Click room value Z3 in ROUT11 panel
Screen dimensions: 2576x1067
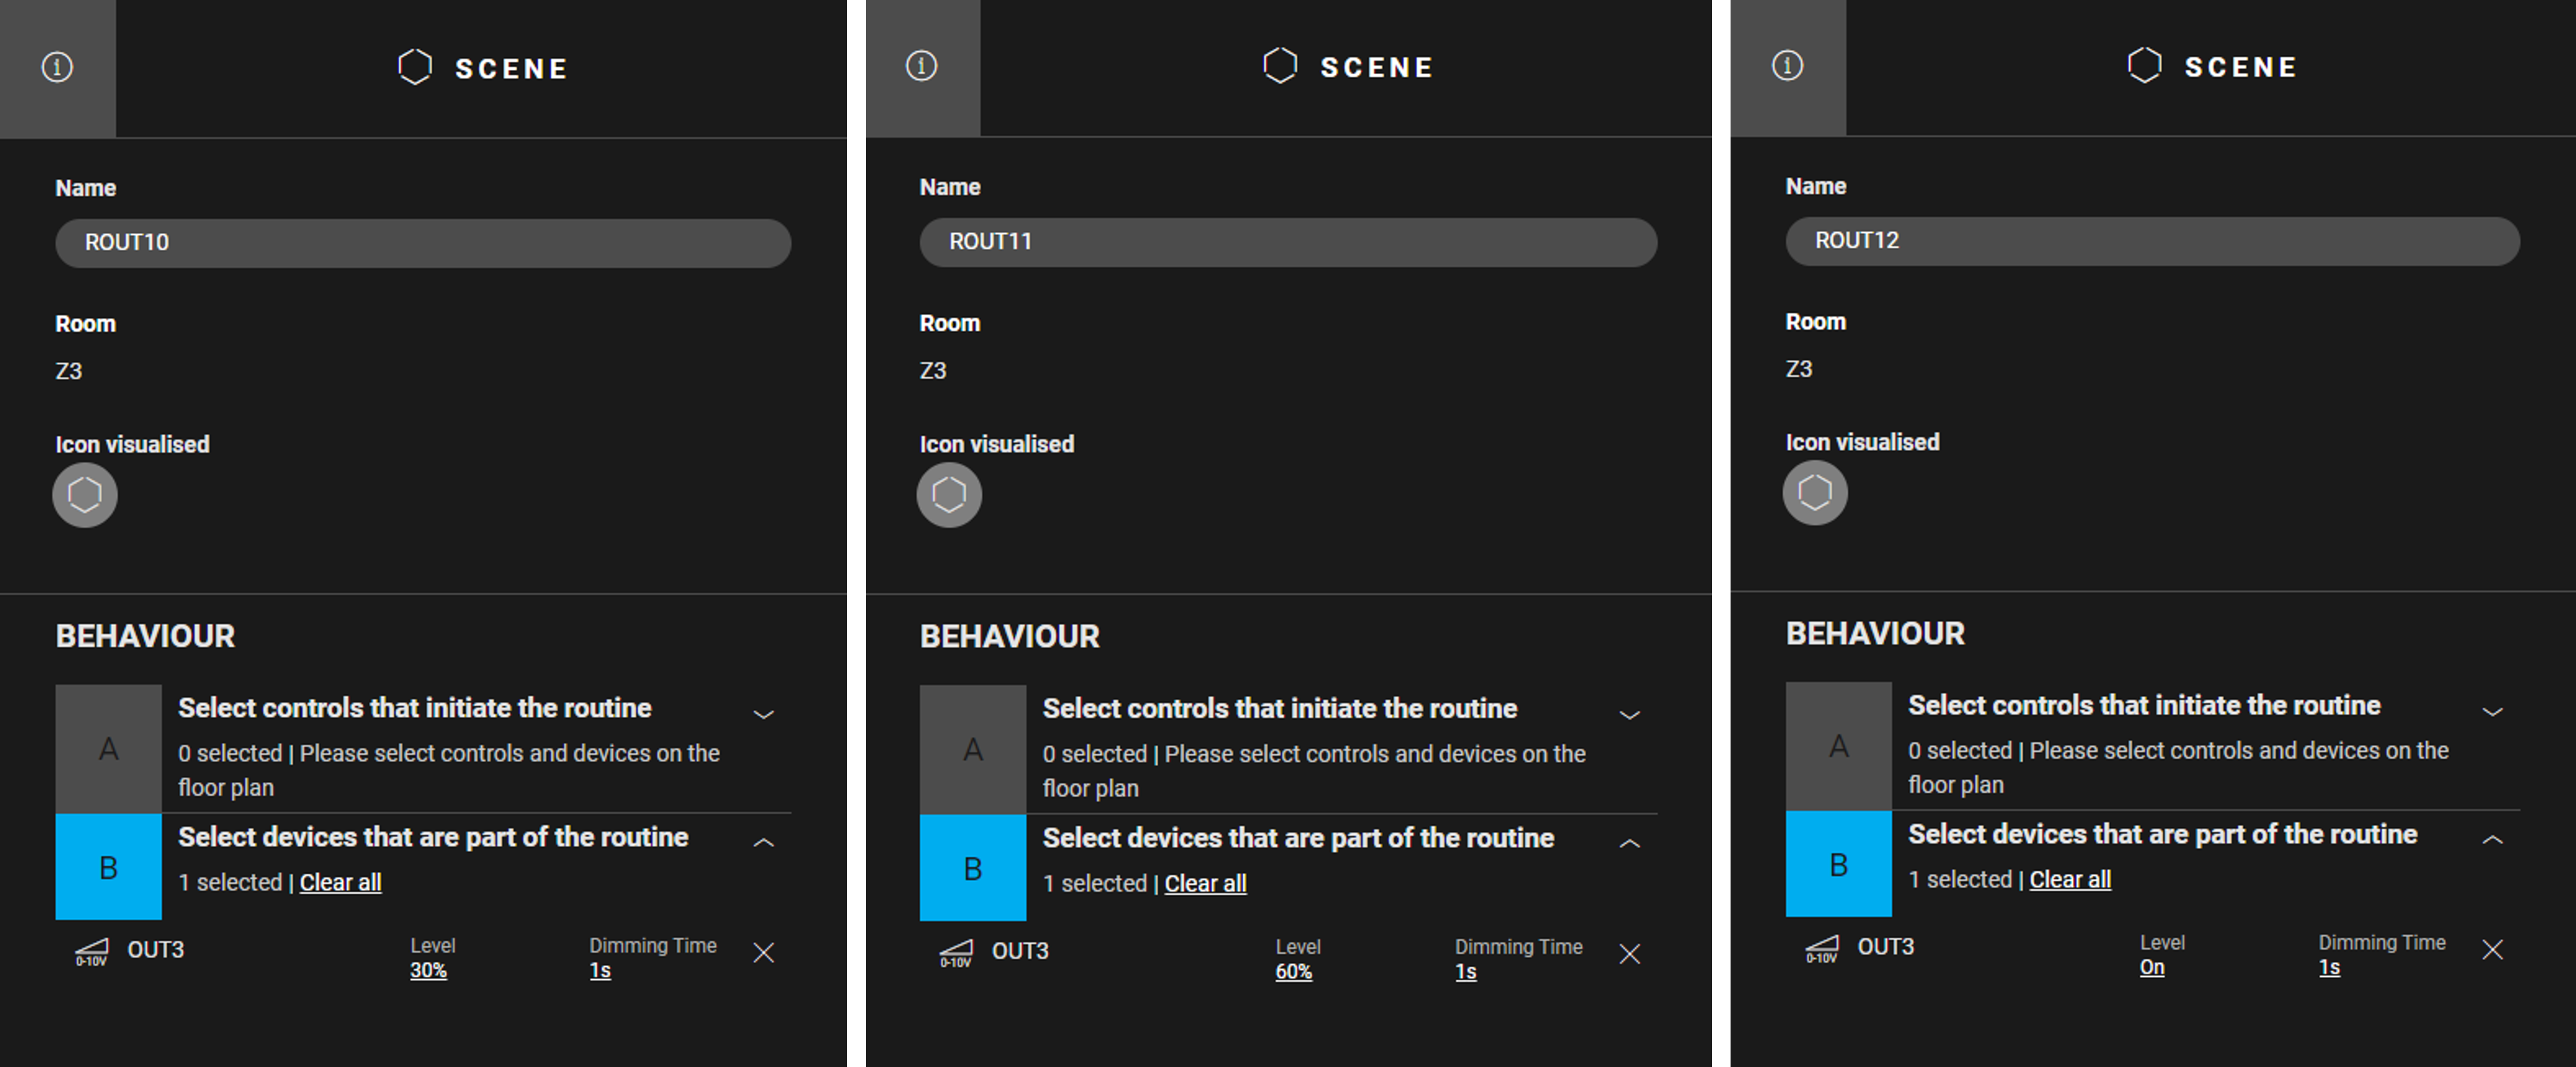point(933,370)
